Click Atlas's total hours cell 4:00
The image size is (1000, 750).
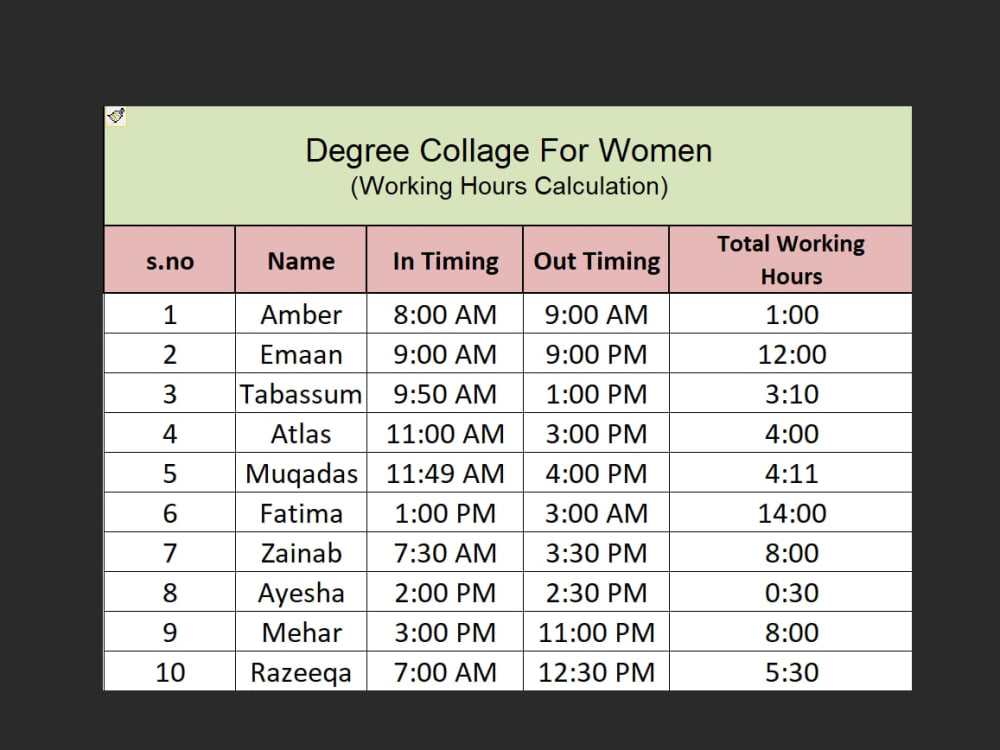pos(791,434)
